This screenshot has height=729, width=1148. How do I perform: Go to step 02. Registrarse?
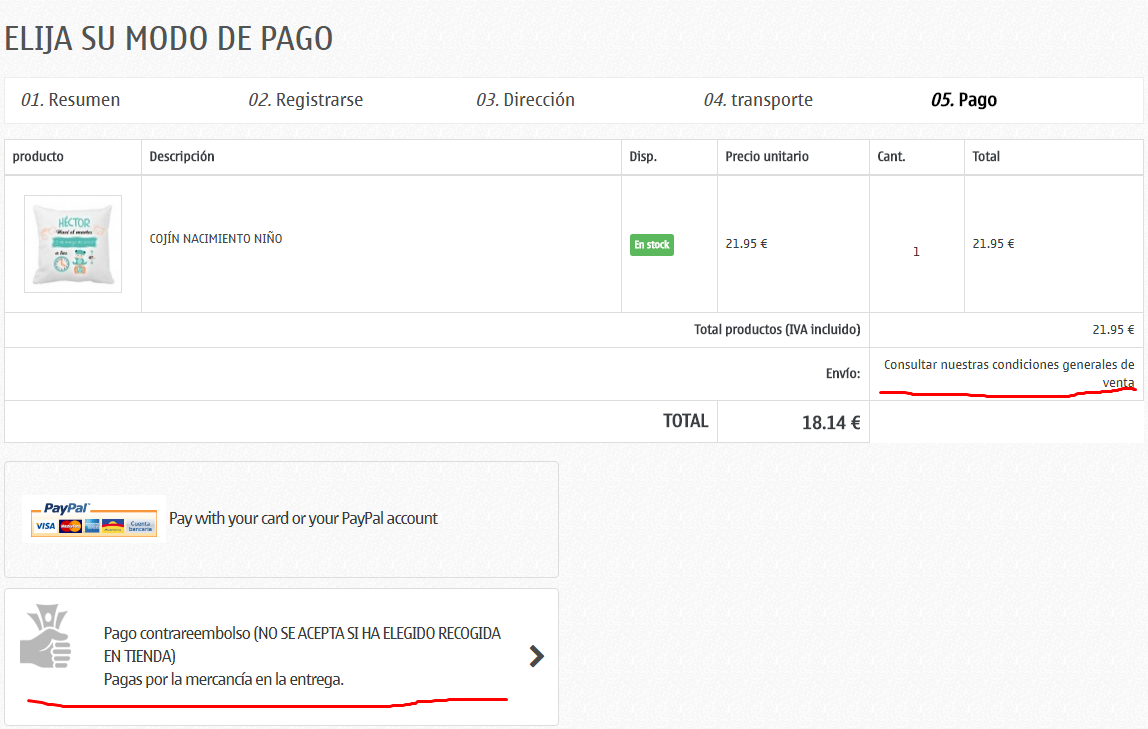click(x=305, y=100)
